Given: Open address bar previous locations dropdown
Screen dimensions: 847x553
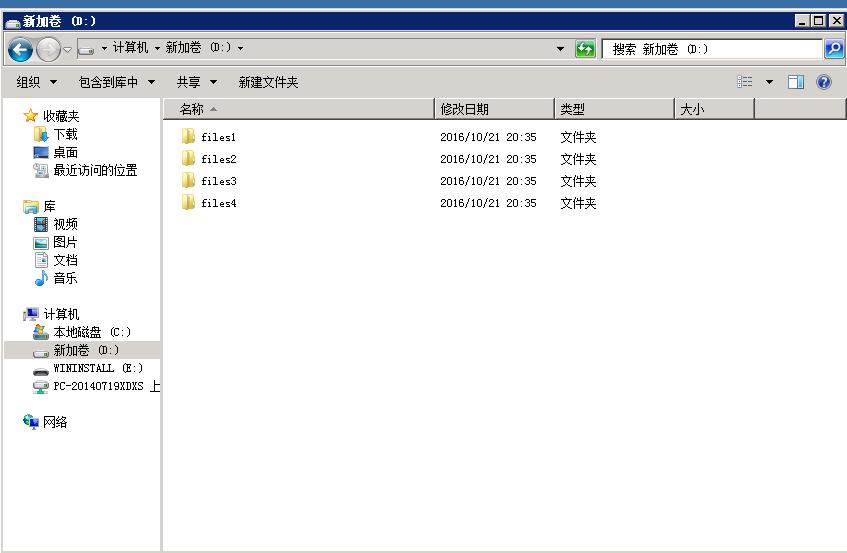Looking at the screenshot, I should (x=561, y=49).
